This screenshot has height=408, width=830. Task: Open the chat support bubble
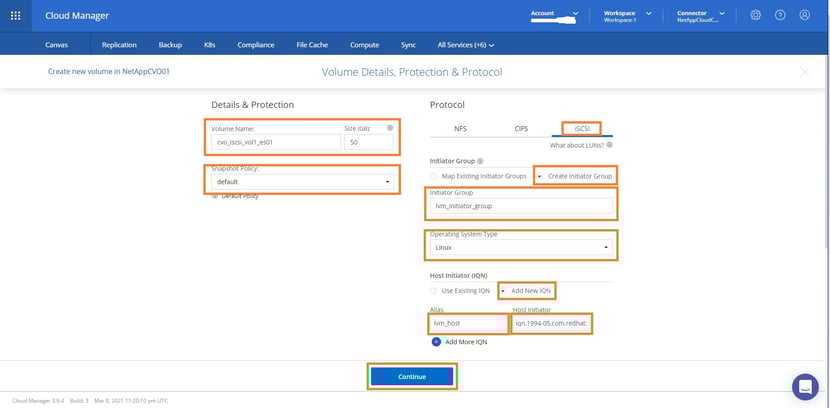coord(805,386)
